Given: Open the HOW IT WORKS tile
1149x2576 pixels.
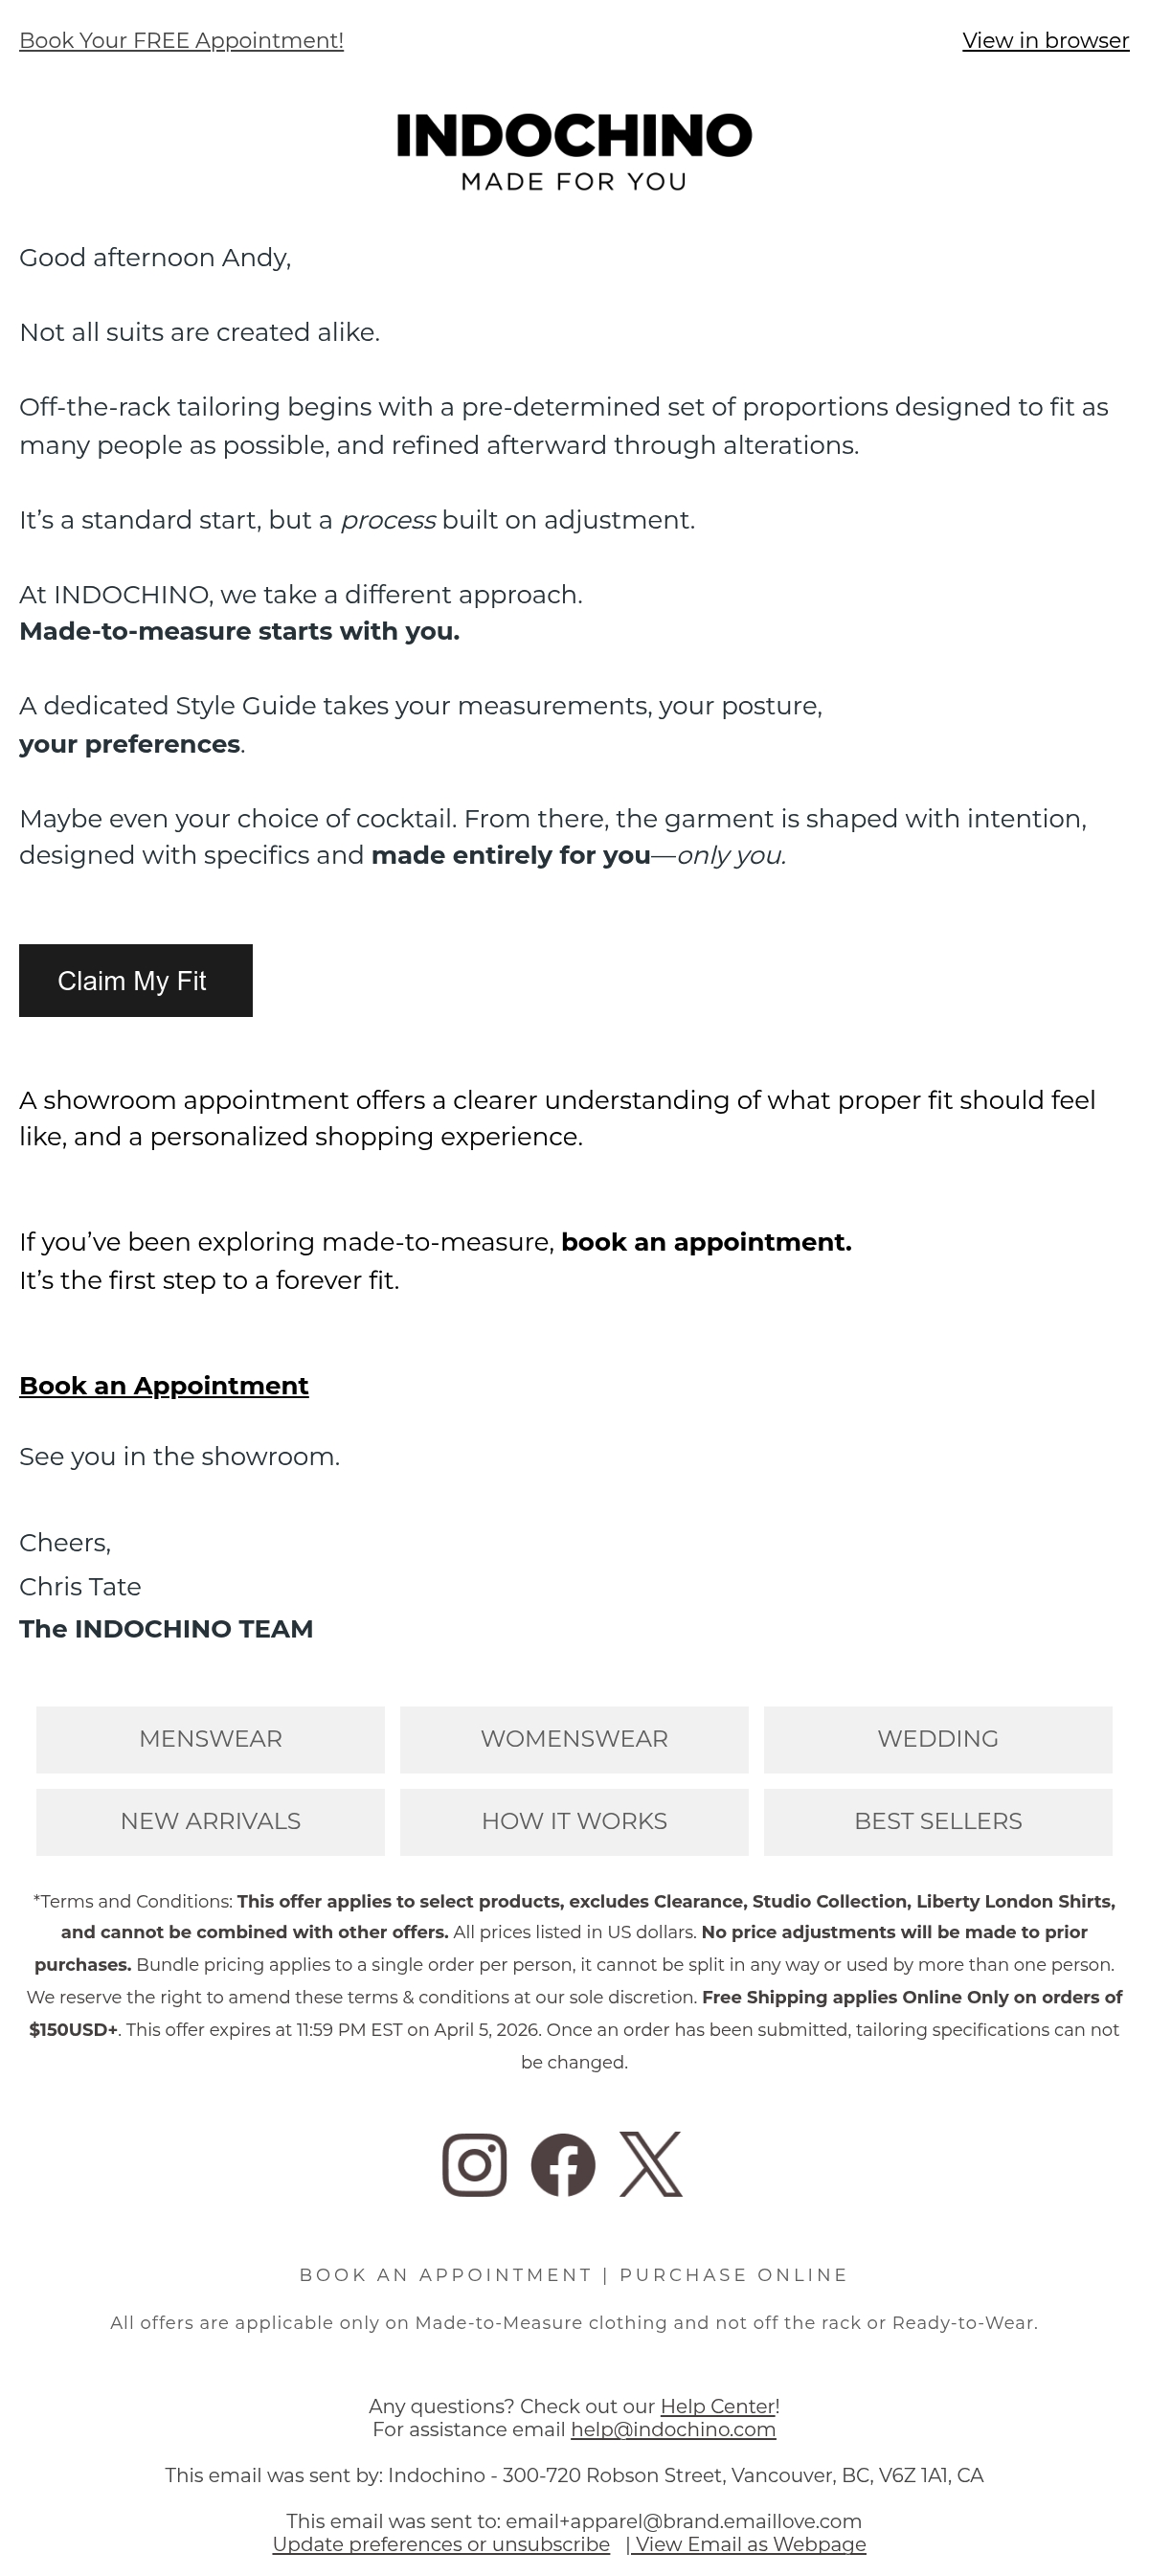Looking at the screenshot, I should click(574, 1821).
